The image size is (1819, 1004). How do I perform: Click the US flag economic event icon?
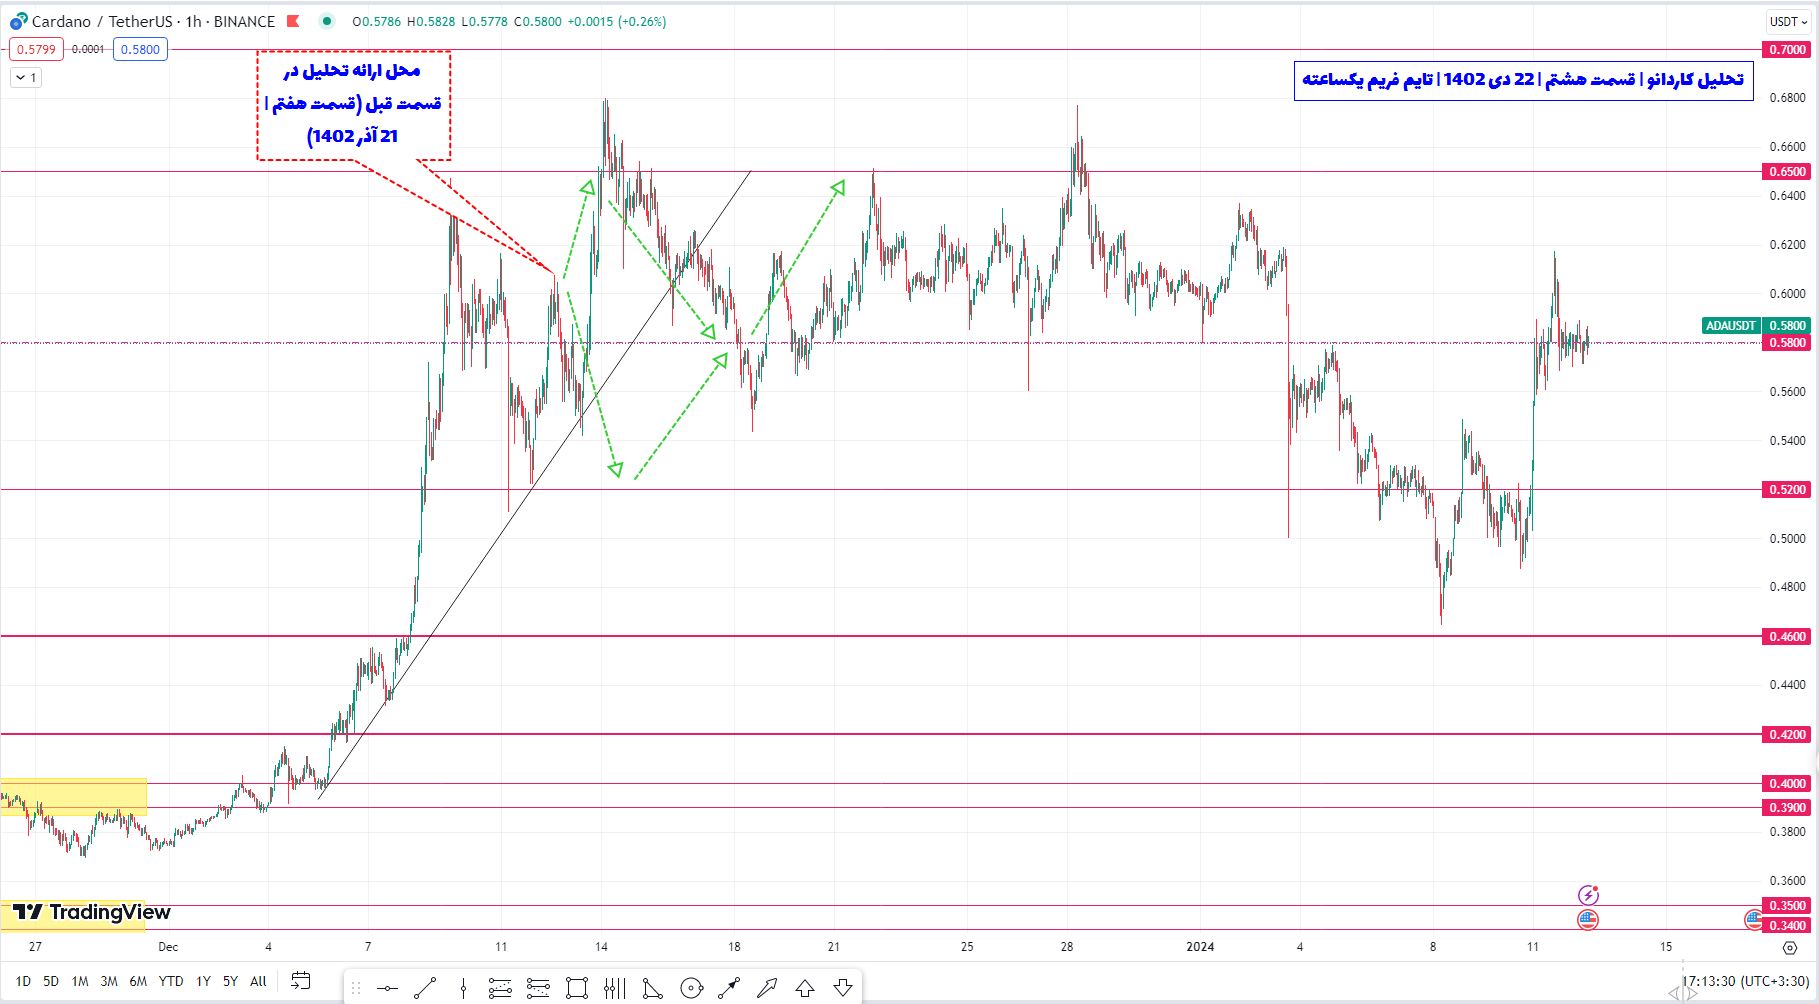(1588, 920)
